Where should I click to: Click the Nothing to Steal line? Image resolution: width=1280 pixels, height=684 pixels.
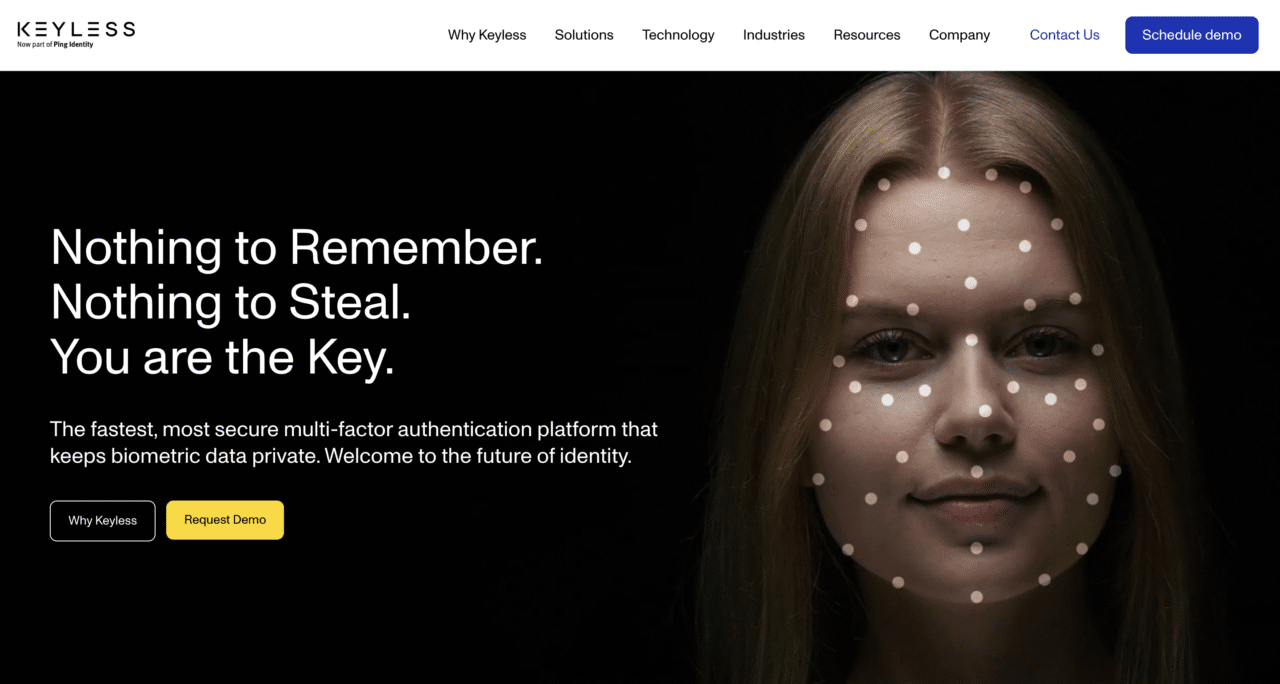tap(231, 302)
